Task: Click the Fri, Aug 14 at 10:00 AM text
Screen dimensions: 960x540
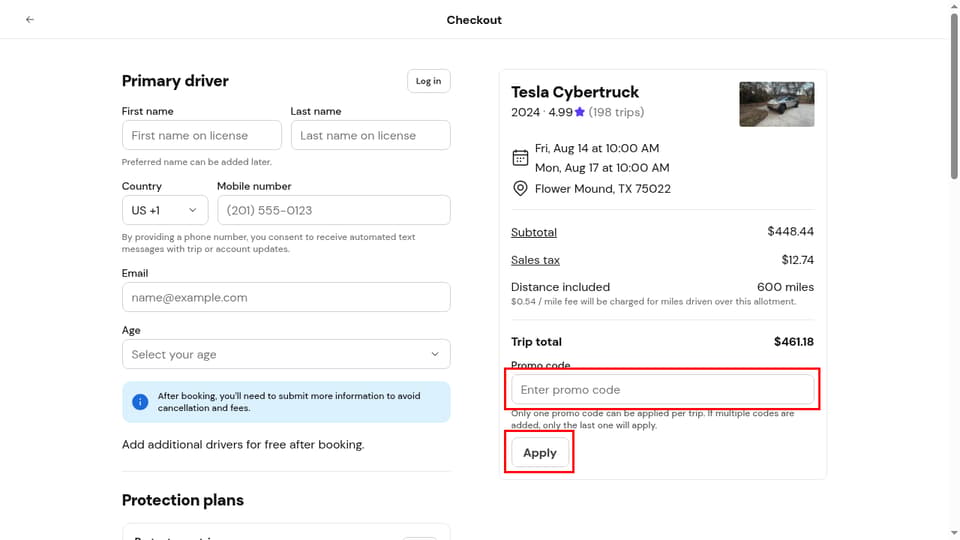Action: click(x=597, y=148)
